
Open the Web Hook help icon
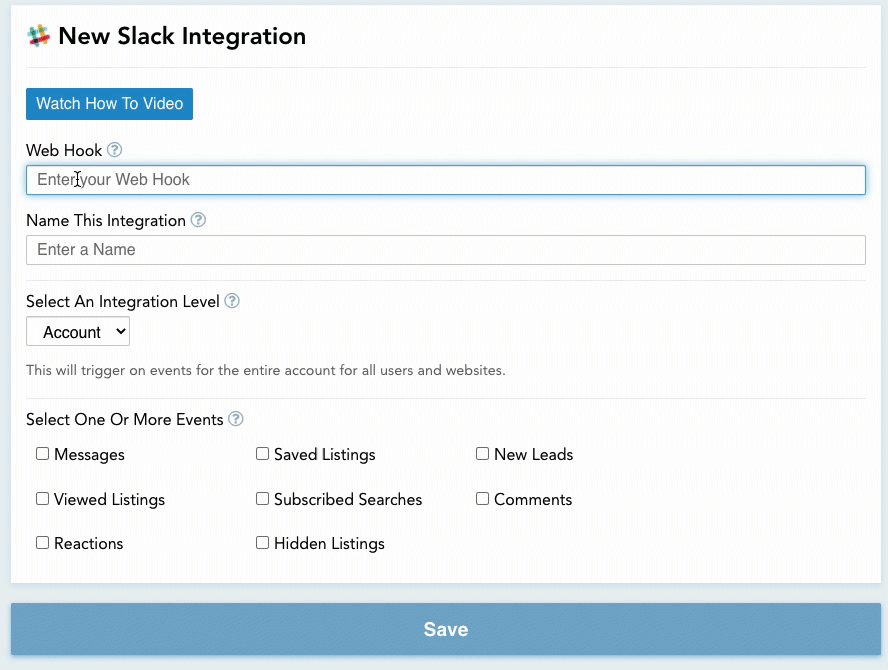[x=114, y=150]
